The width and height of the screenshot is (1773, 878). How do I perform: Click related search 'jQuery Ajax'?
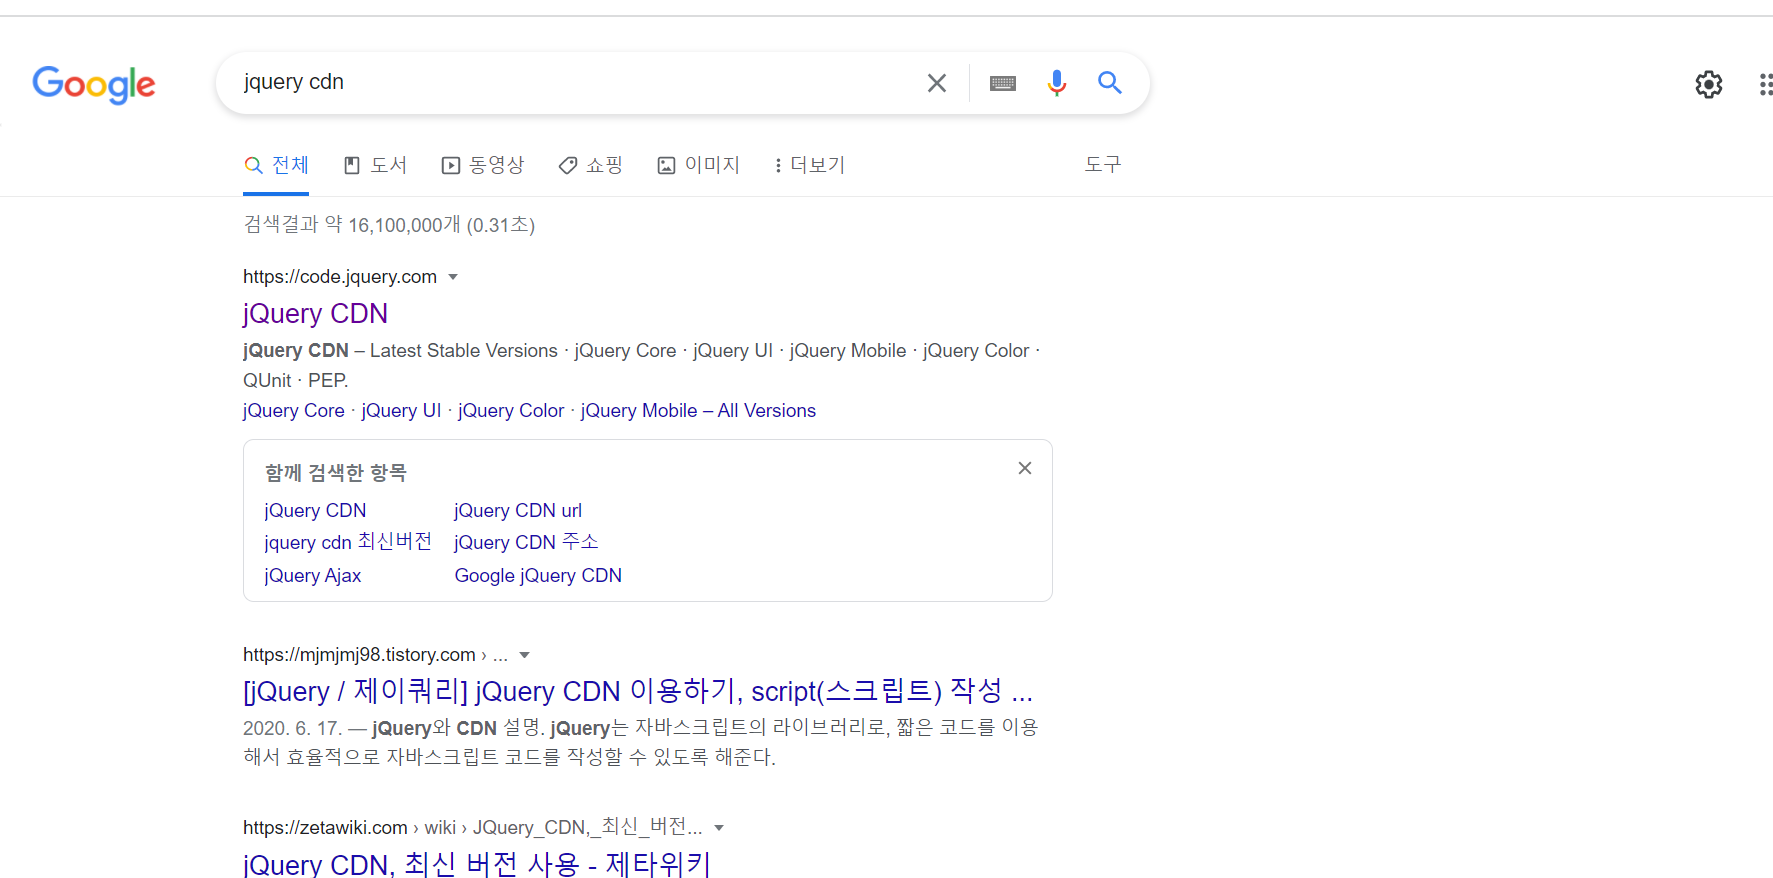tap(313, 576)
